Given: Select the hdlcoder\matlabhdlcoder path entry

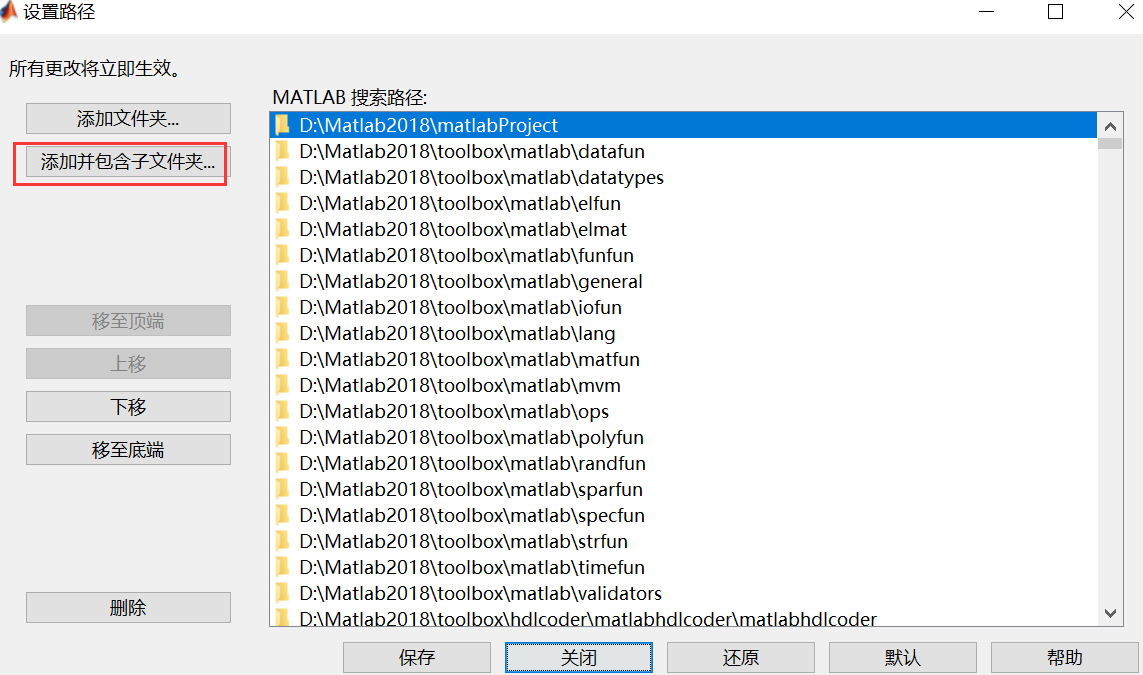Looking at the screenshot, I should (683, 617).
